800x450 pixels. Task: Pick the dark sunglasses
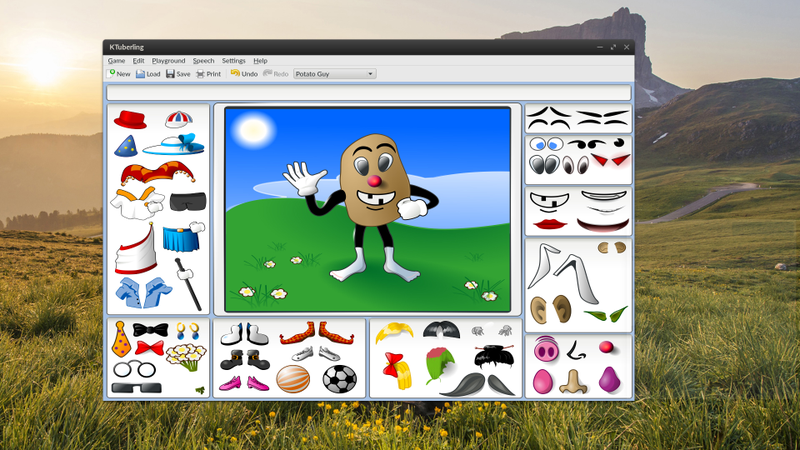coord(136,388)
